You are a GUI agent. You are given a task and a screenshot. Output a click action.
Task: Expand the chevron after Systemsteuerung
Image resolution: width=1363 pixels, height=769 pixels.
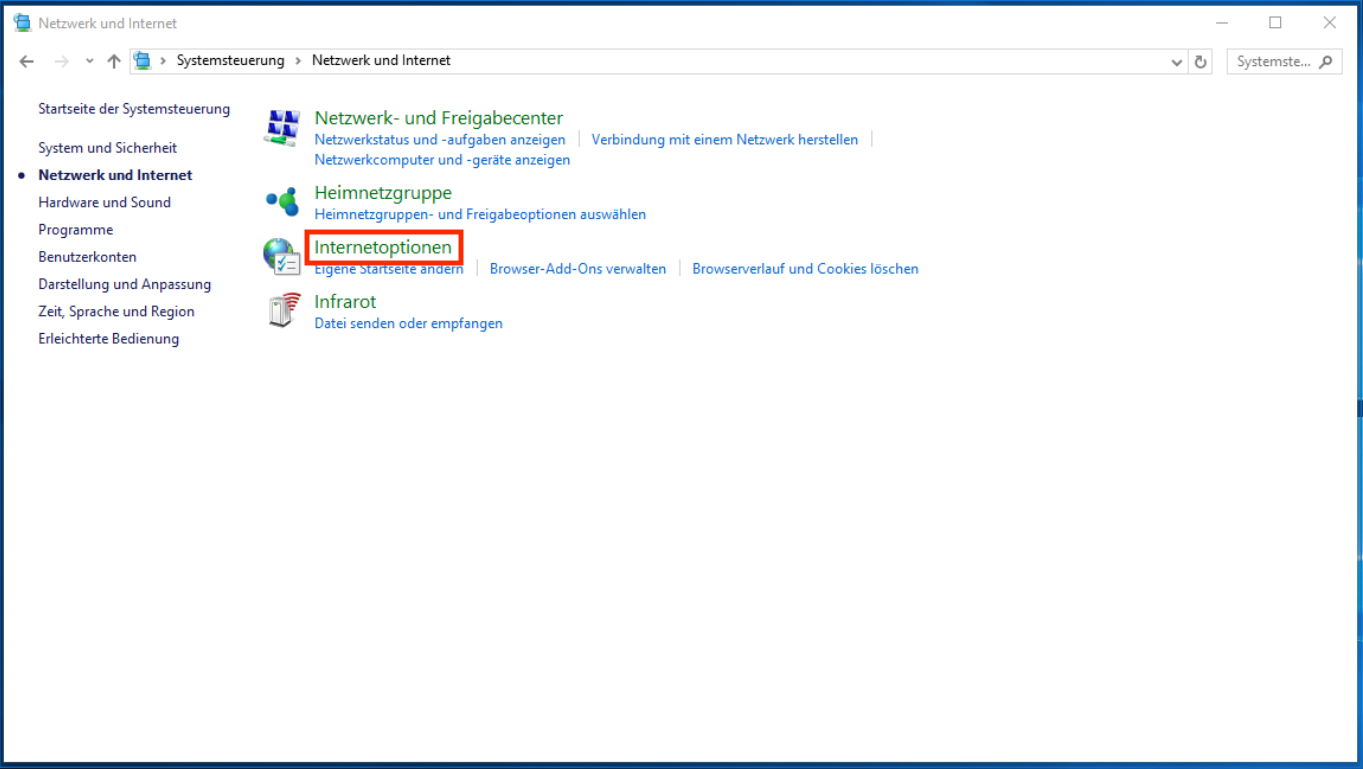pyautogui.click(x=298, y=61)
